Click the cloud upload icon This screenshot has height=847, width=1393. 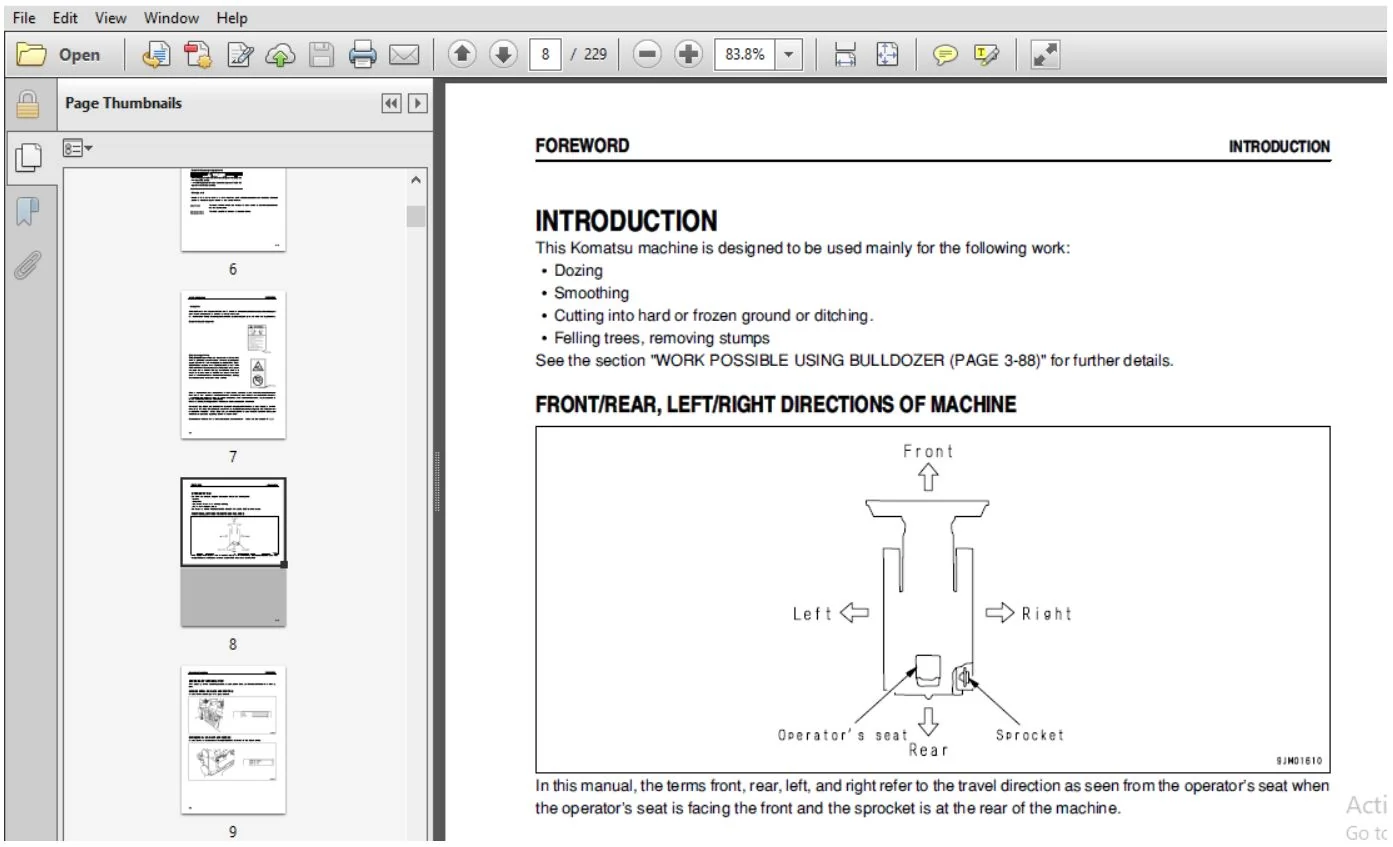point(279,55)
